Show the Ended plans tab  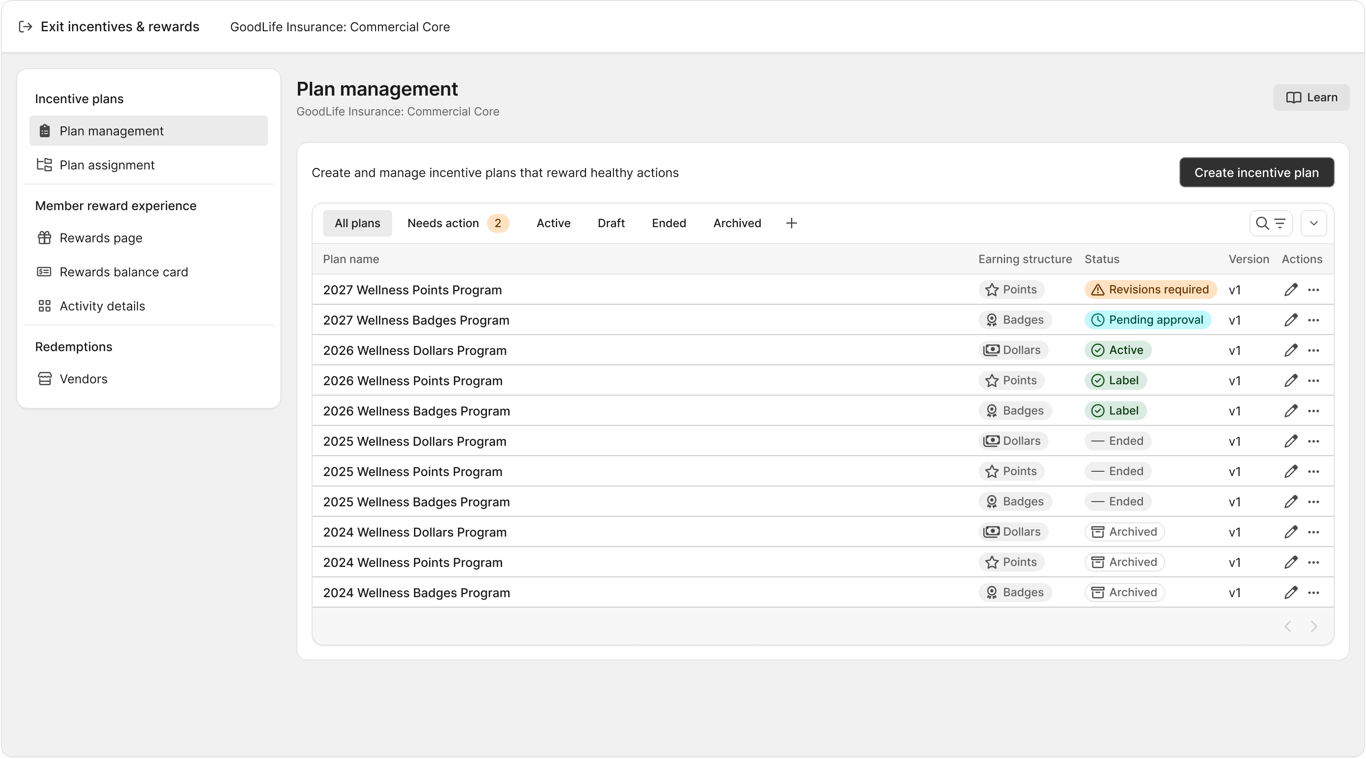point(669,223)
